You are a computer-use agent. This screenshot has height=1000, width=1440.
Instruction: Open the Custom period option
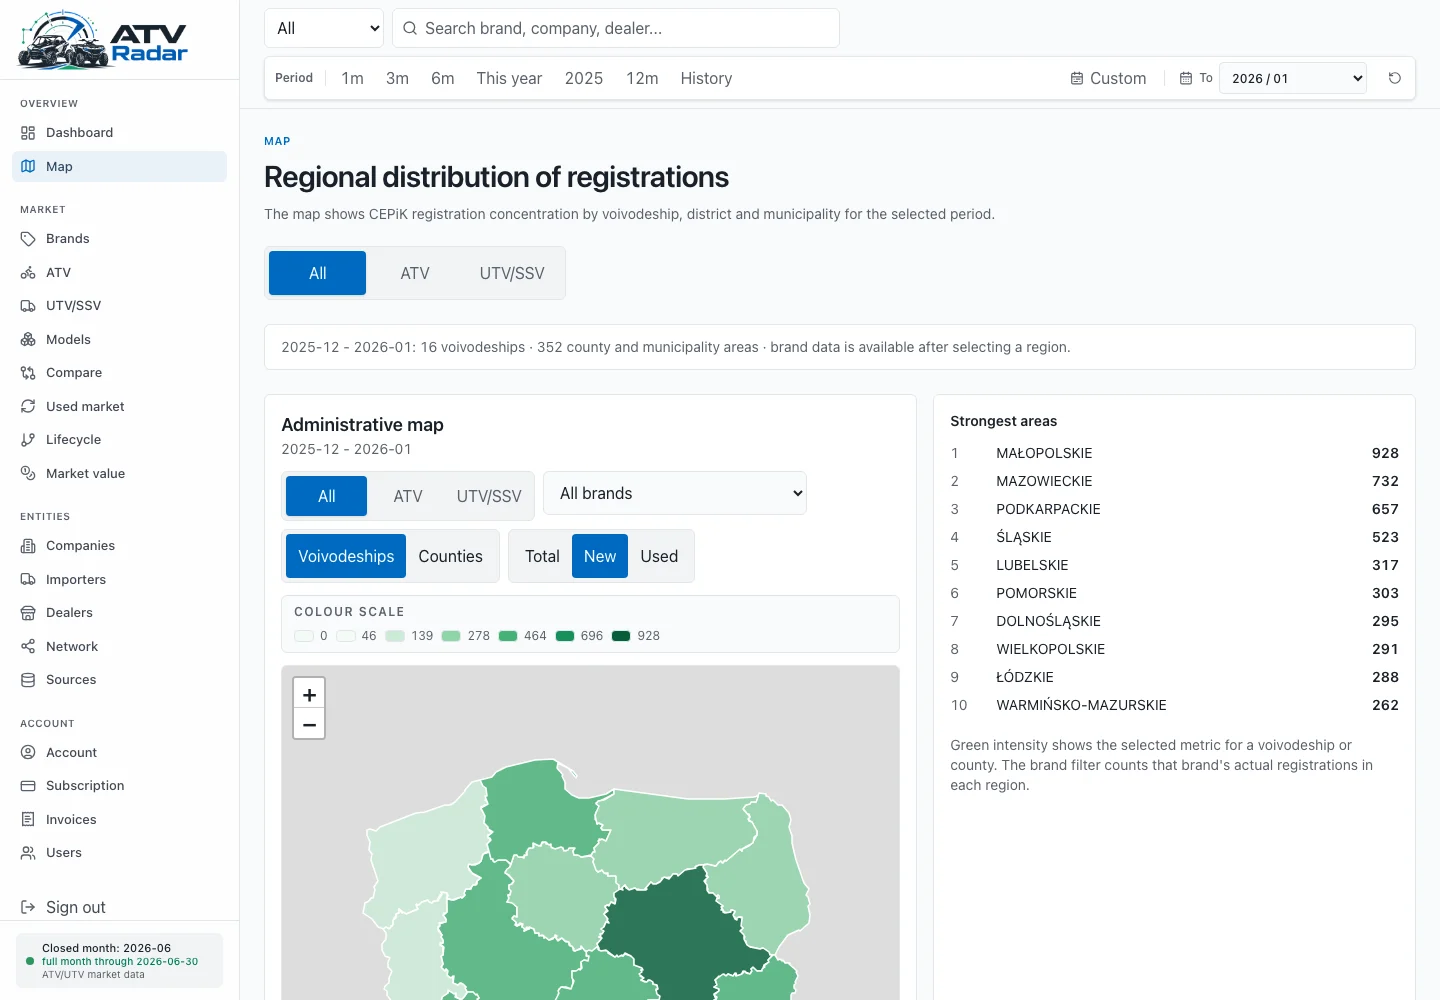pos(1108,78)
